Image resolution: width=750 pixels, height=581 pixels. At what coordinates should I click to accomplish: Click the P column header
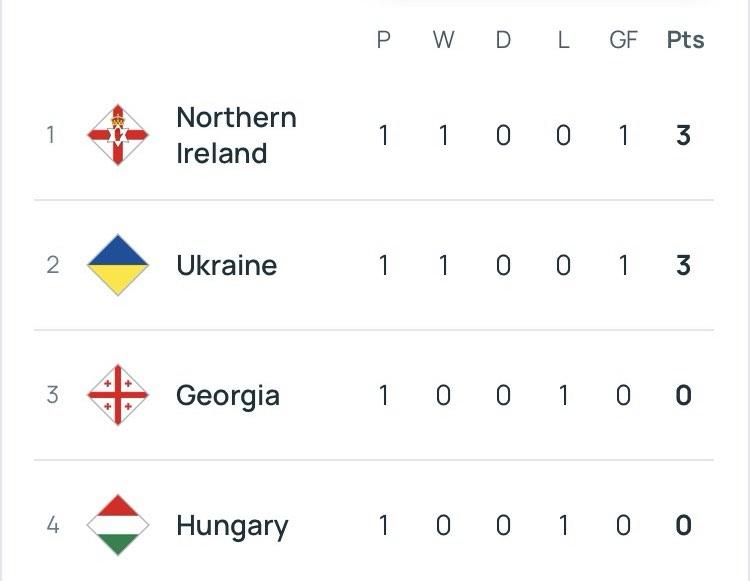pos(384,40)
